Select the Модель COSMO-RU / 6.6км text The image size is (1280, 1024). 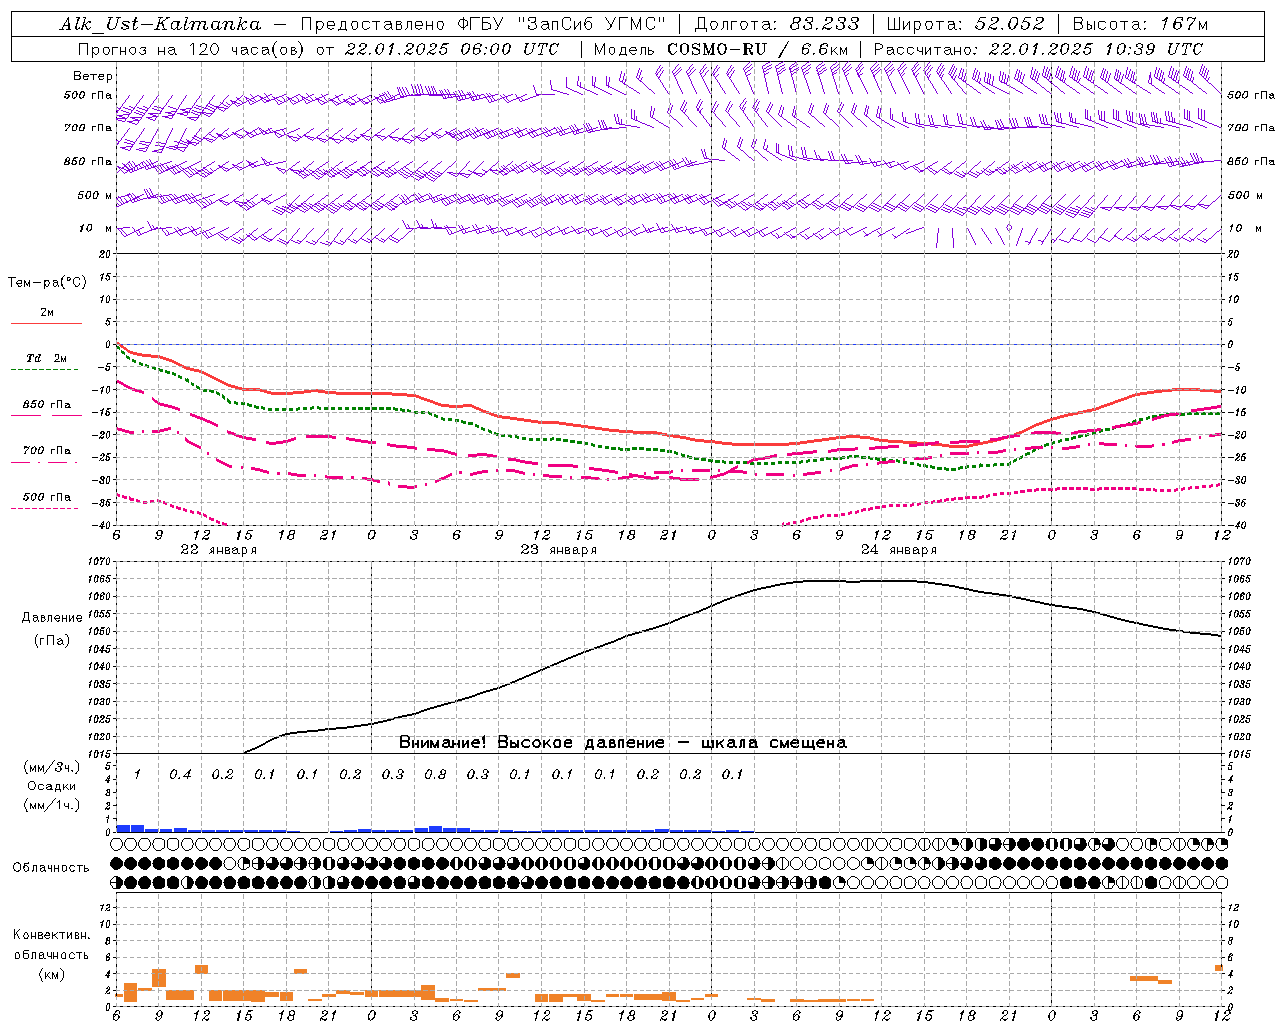(721, 49)
